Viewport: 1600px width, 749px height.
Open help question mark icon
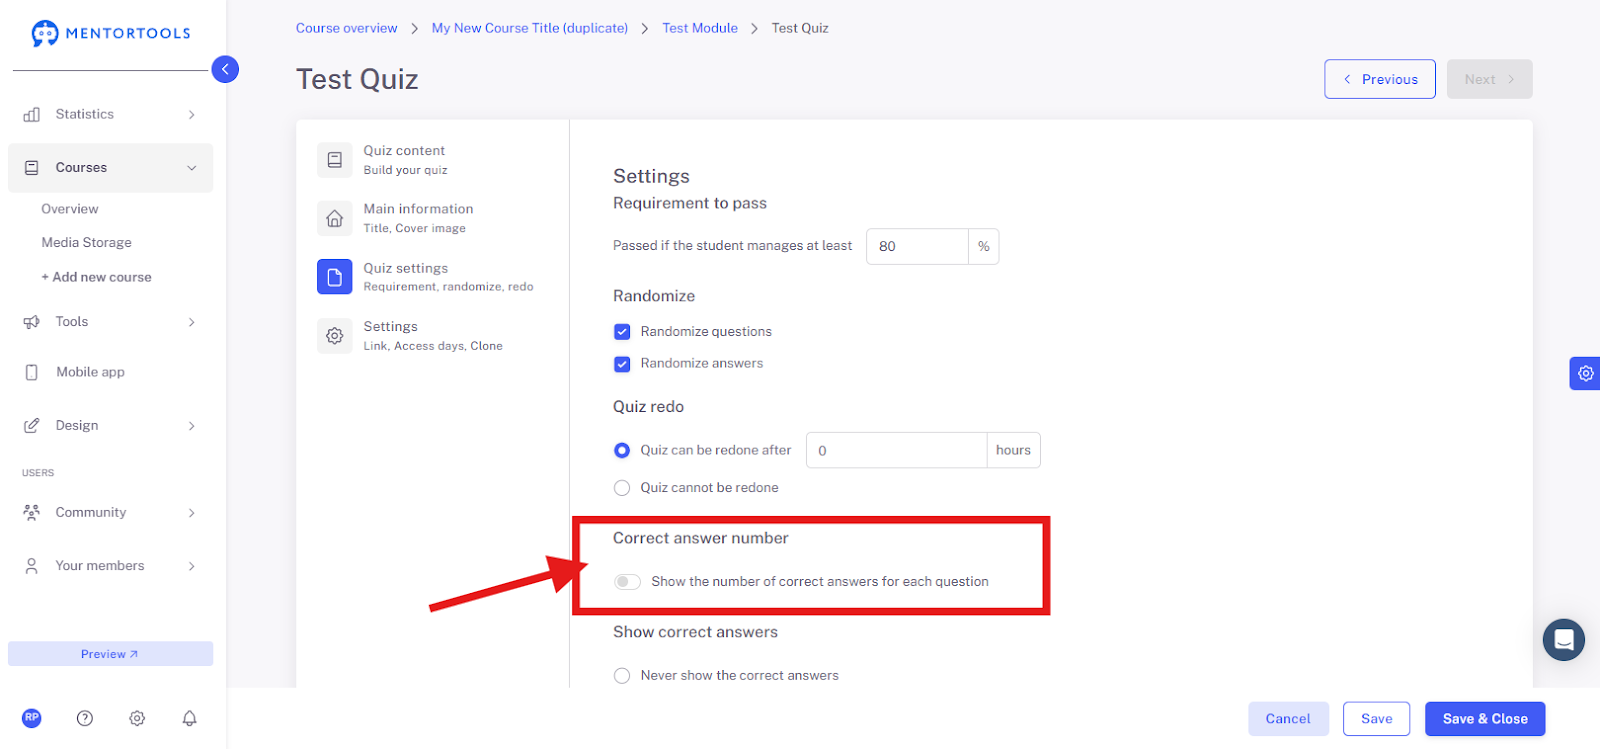point(85,718)
